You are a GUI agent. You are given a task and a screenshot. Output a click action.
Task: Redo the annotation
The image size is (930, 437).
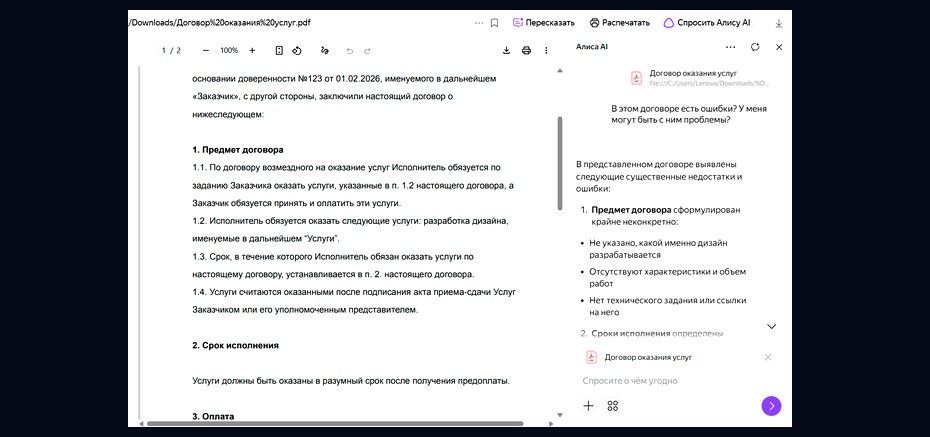tap(367, 50)
